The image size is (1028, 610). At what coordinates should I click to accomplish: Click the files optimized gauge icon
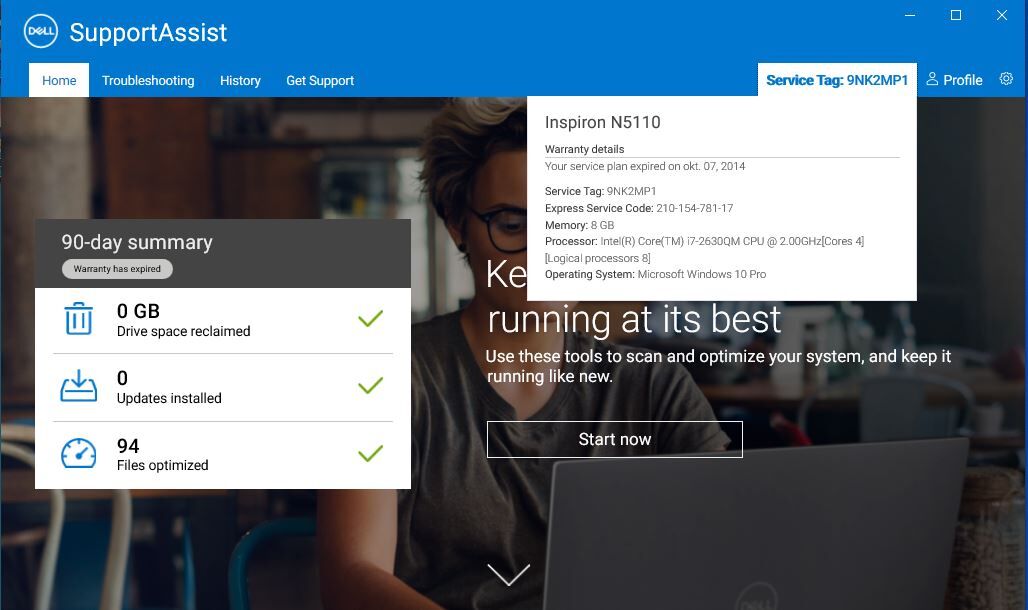pos(79,453)
